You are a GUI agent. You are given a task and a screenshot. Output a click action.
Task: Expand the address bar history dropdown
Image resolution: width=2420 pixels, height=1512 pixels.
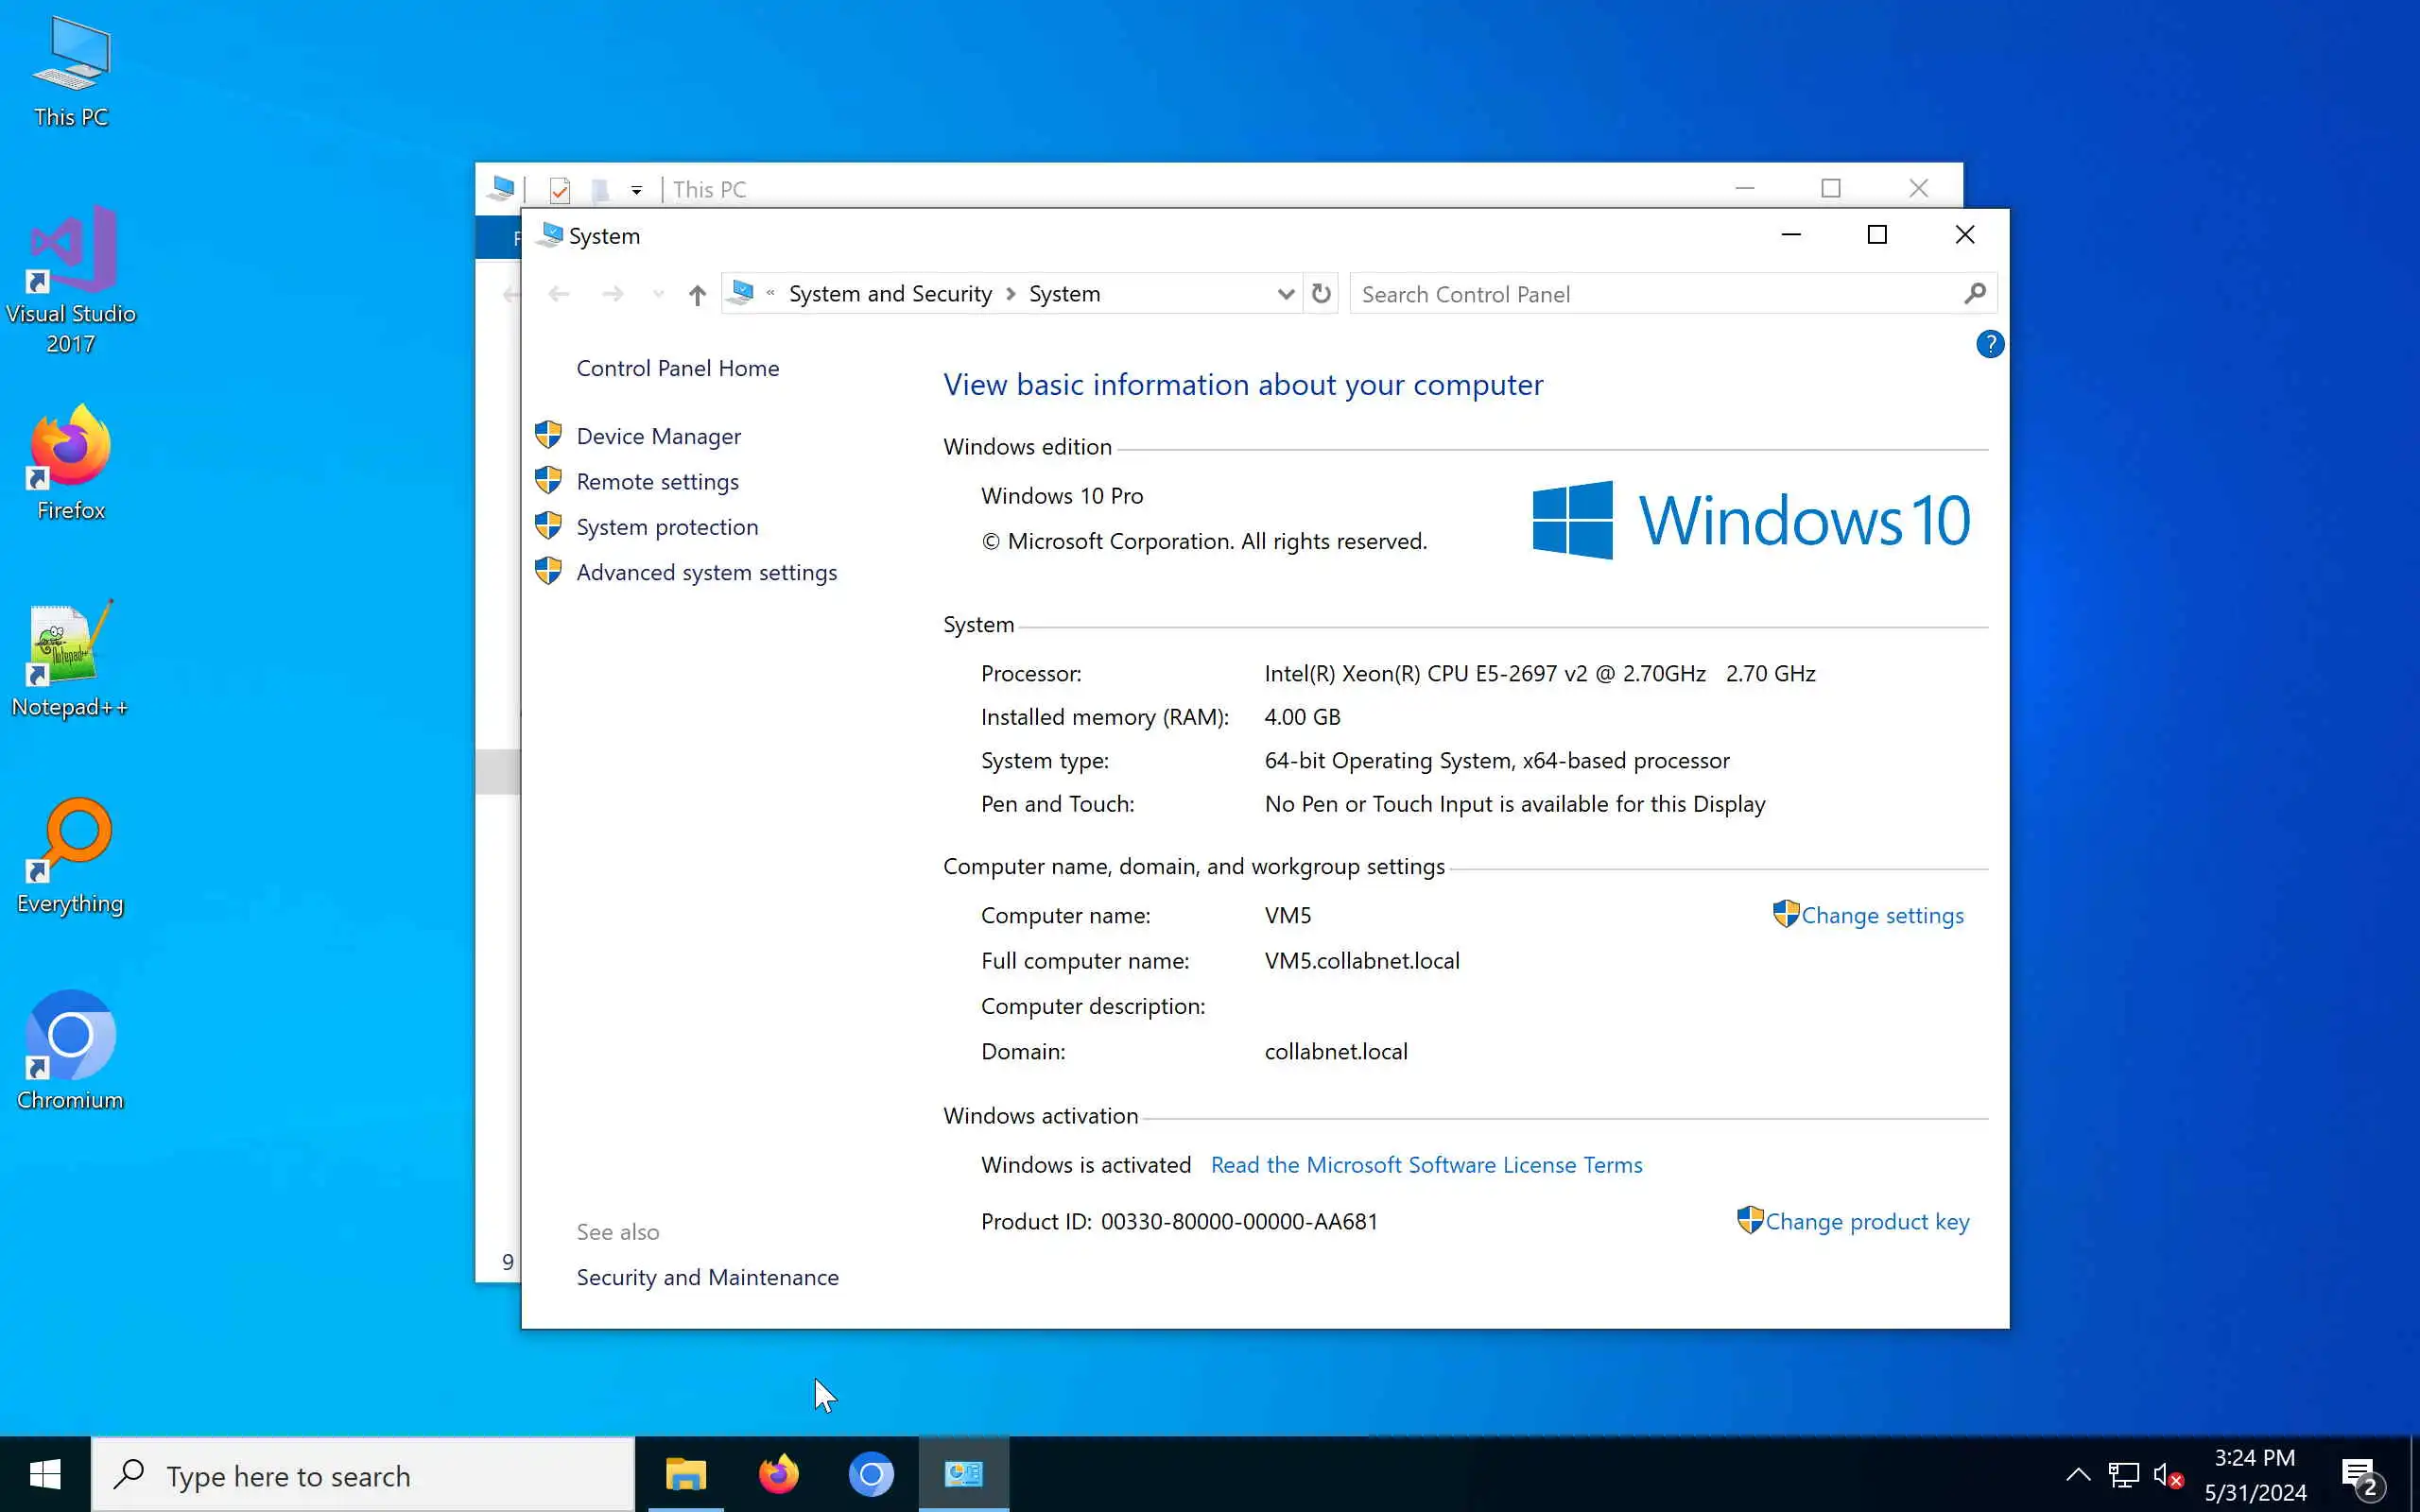1286,294
